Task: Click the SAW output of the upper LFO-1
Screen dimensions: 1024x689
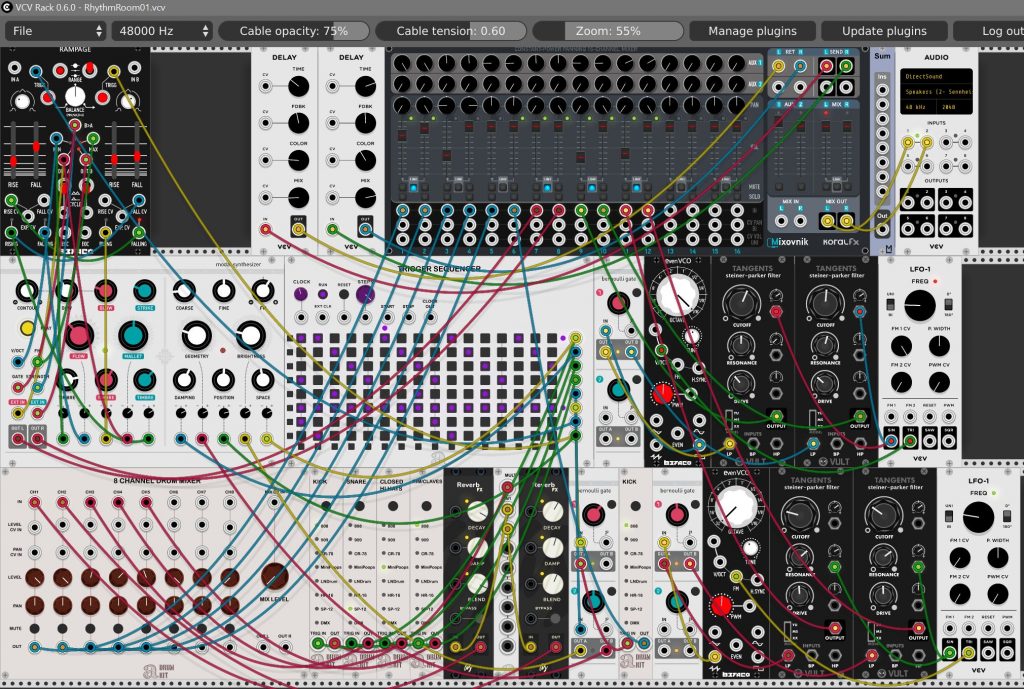Action: [x=929, y=441]
